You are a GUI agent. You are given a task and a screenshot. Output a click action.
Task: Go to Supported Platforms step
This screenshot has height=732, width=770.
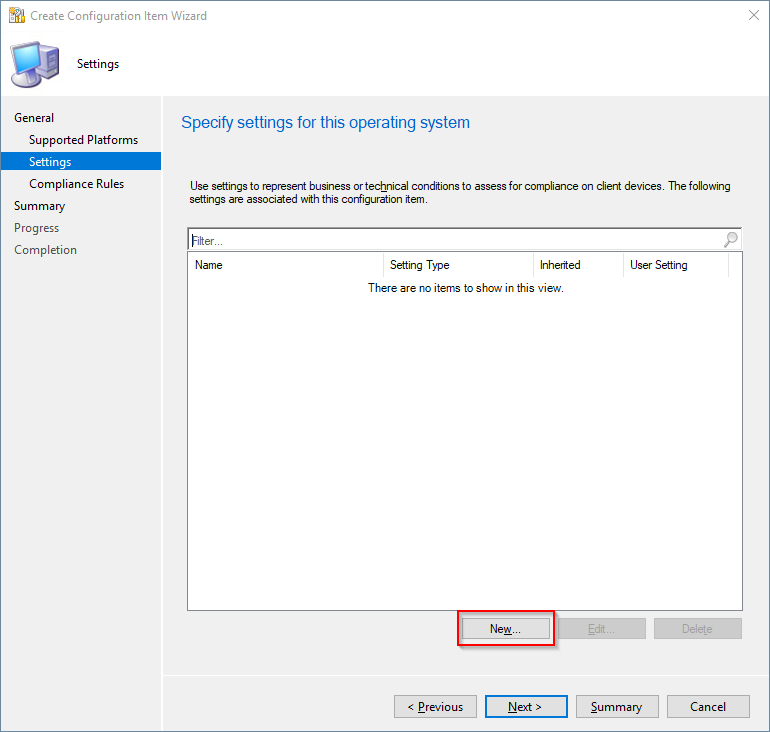[83, 140]
